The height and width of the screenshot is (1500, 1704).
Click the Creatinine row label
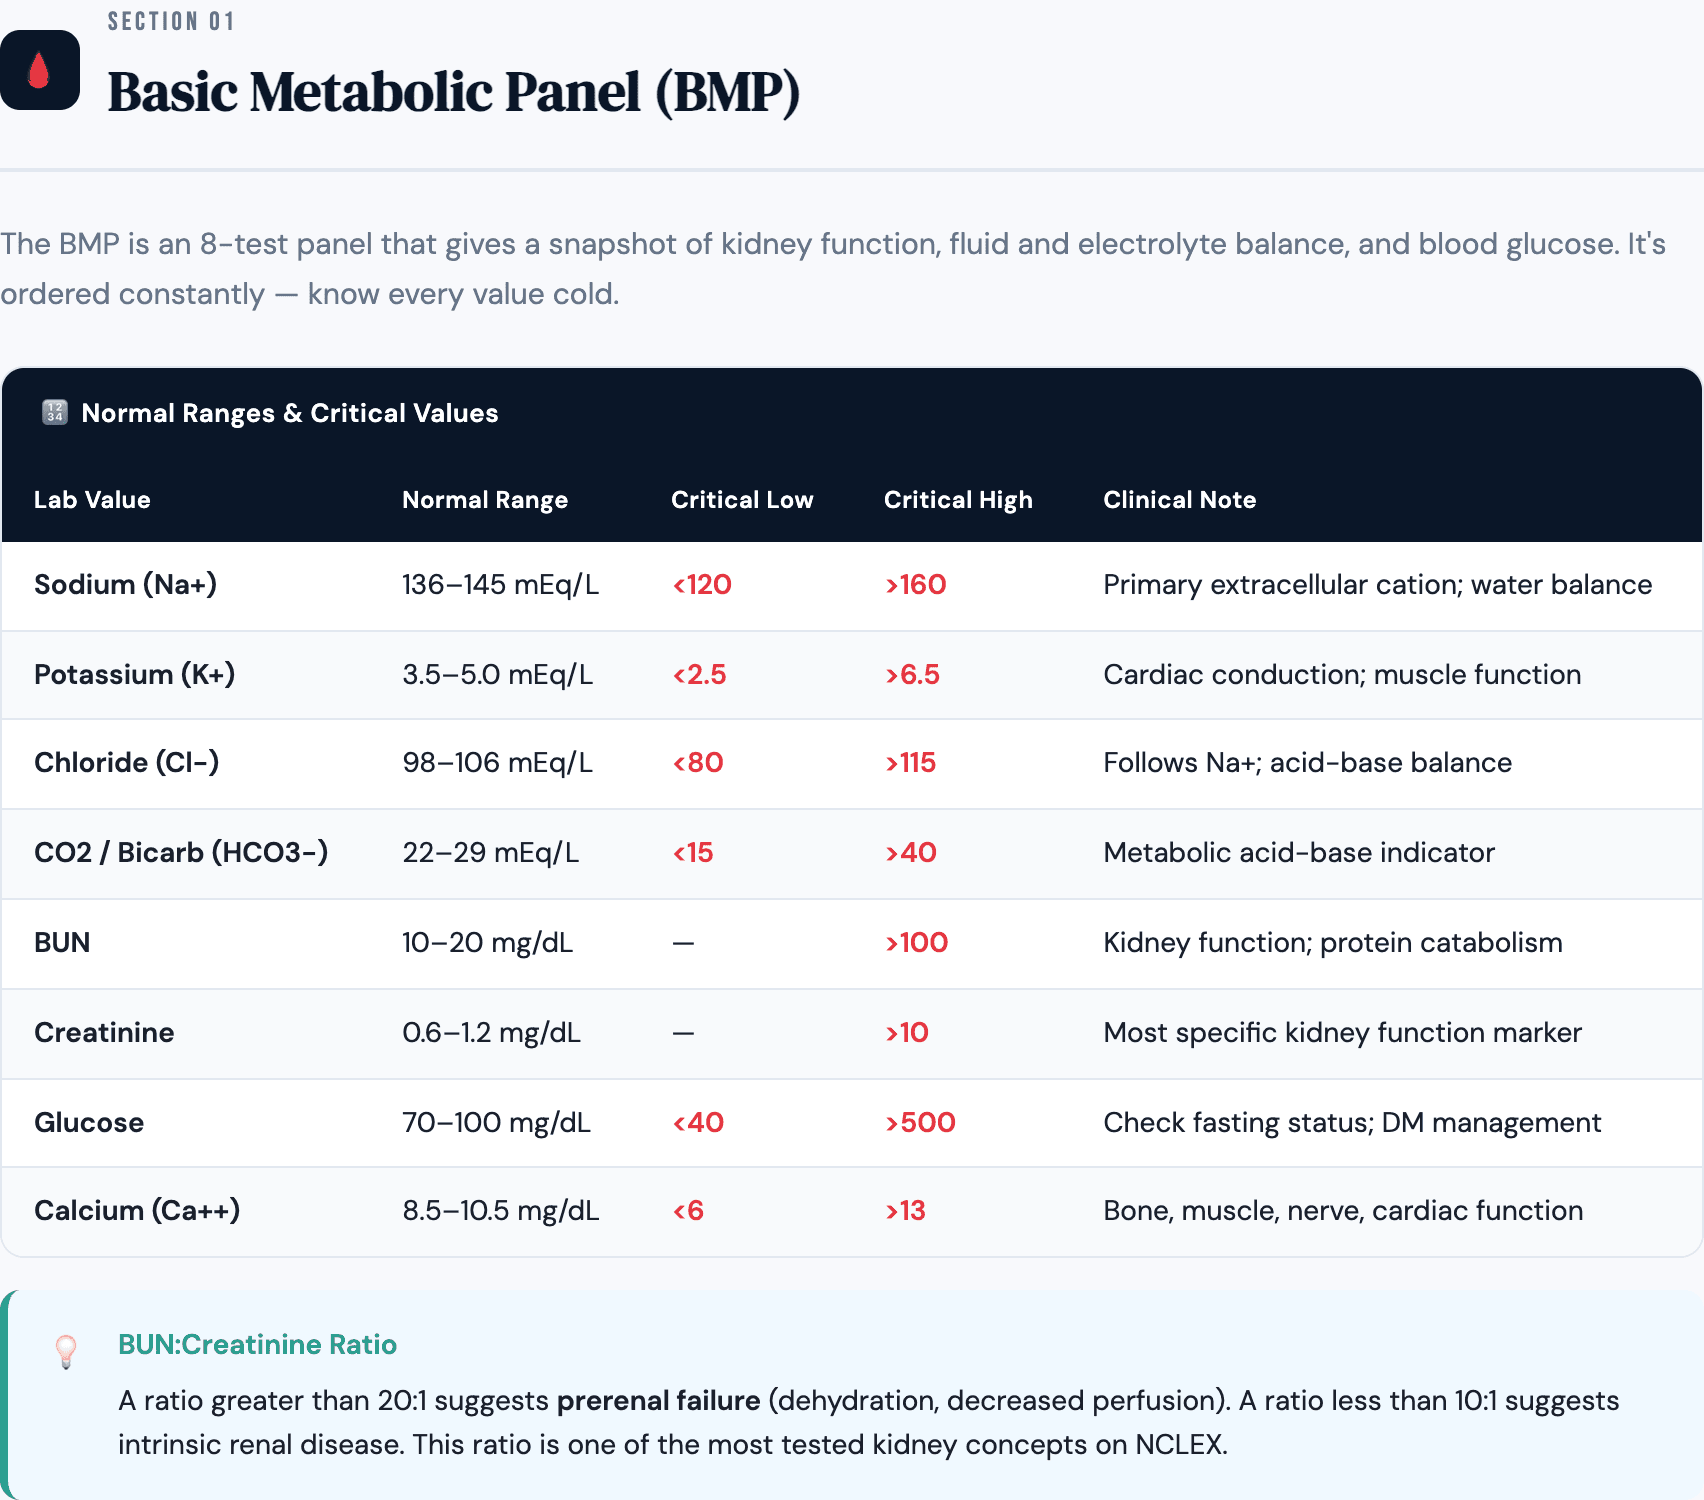tap(104, 1033)
